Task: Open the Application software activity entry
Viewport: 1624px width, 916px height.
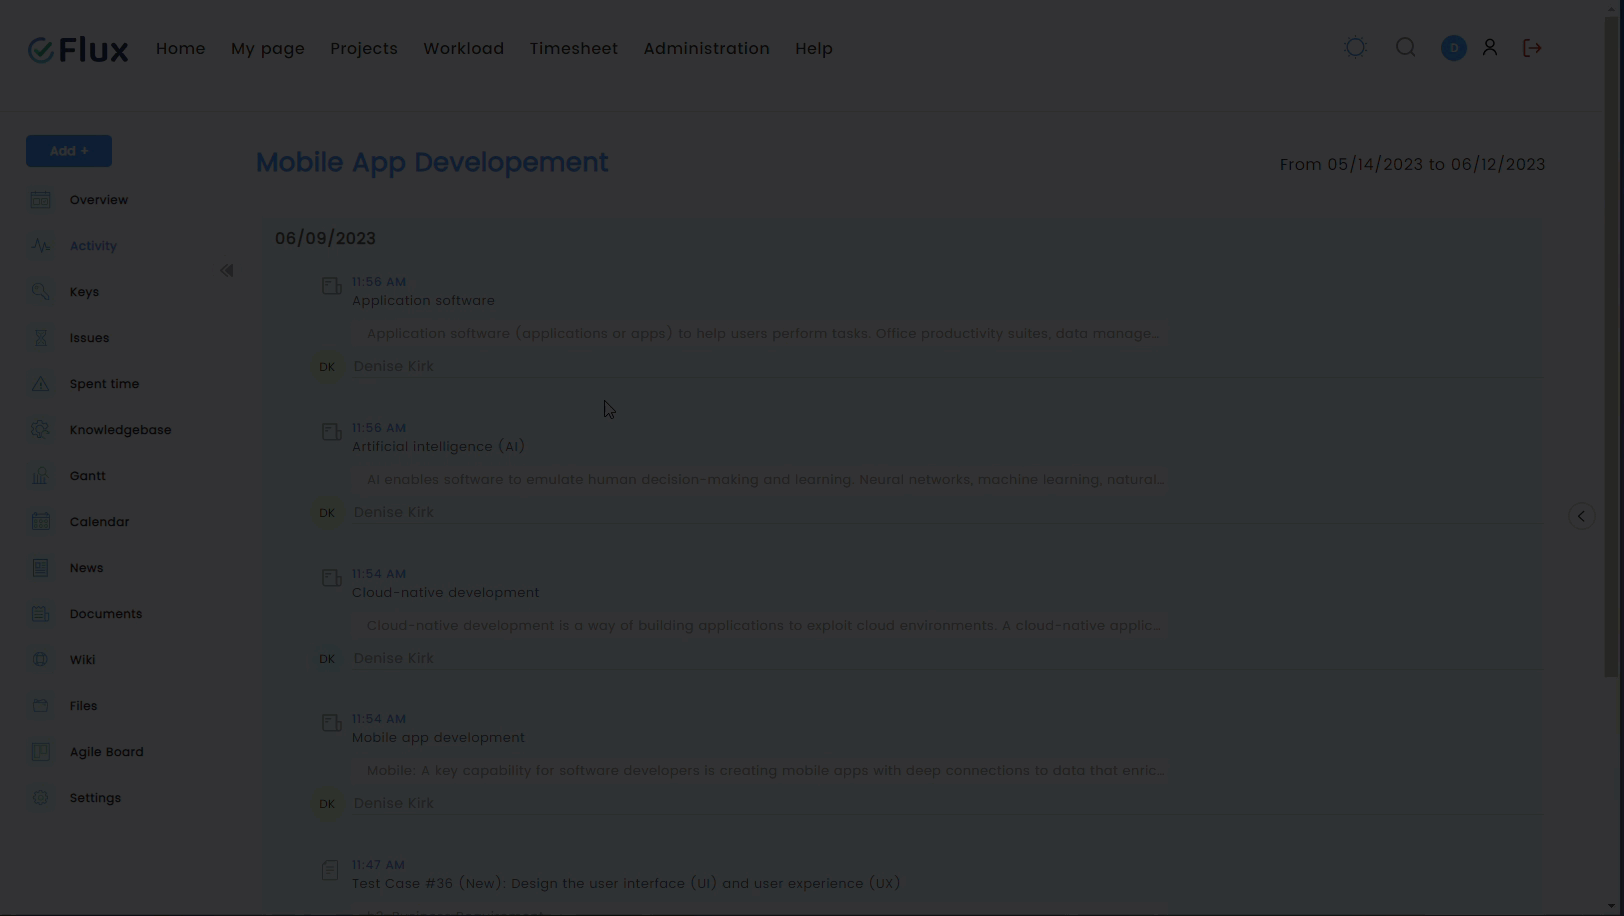Action: (423, 301)
